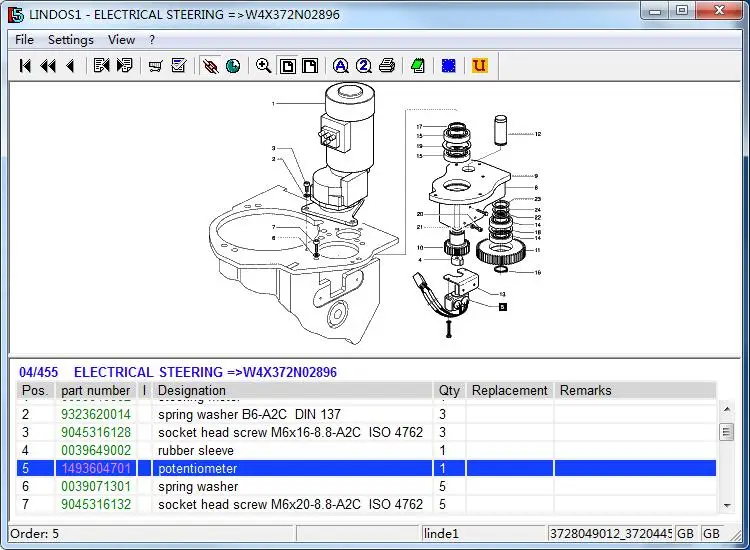
Task: Click the blue square dotted-border icon
Action: pos(449,66)
